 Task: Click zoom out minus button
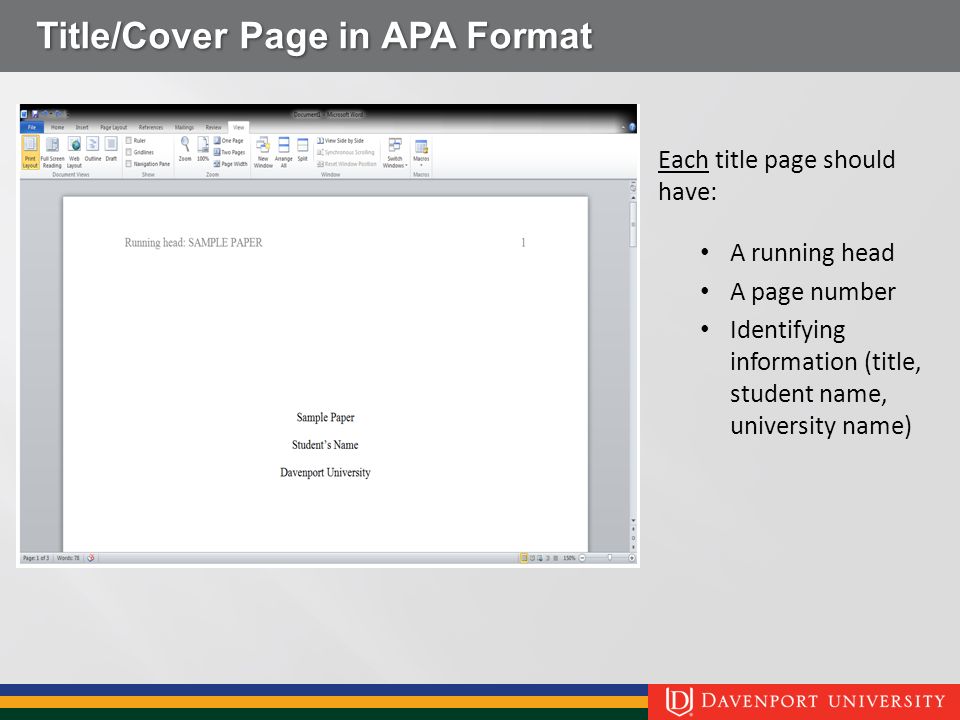pos(582,558)
